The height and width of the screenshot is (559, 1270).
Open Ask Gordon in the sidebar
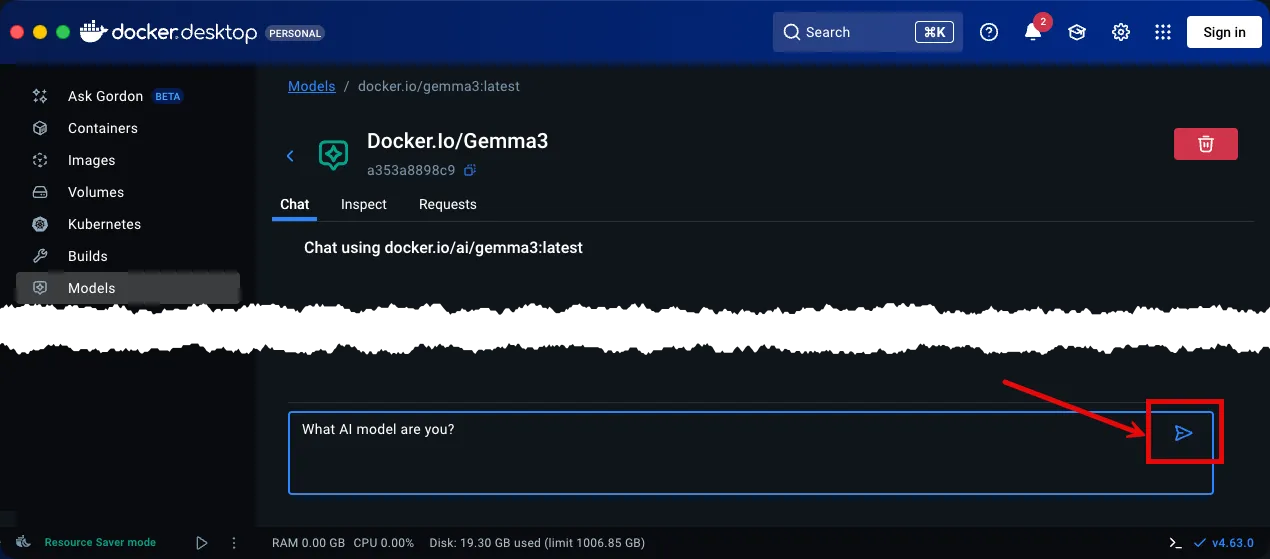click(x=128, y=96)
